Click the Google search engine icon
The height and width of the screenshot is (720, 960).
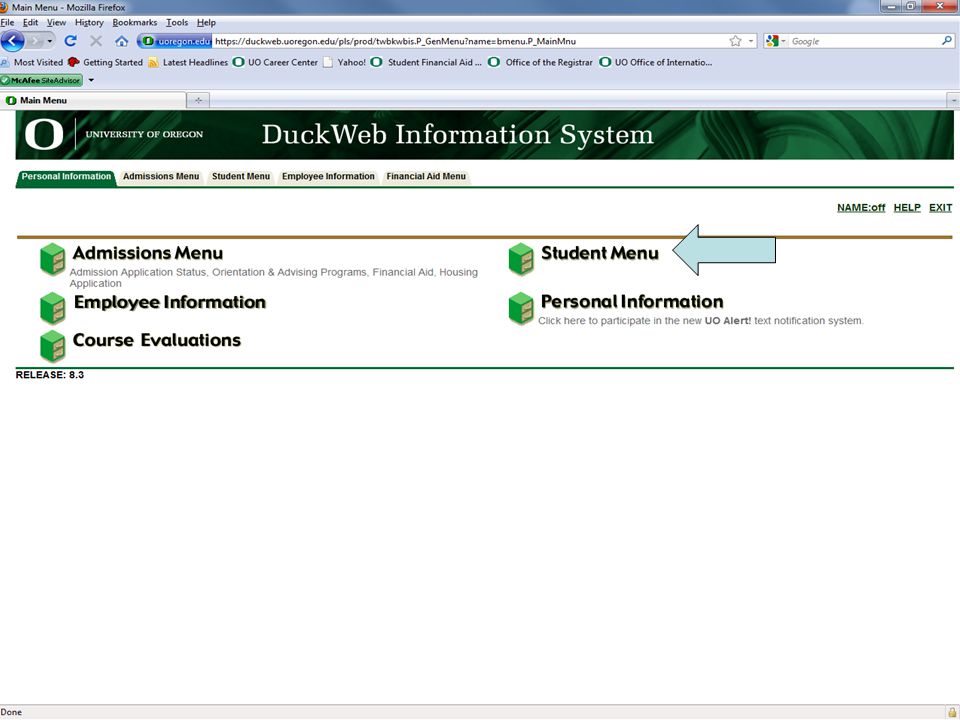pyautogui.click(x=772, y=41)
